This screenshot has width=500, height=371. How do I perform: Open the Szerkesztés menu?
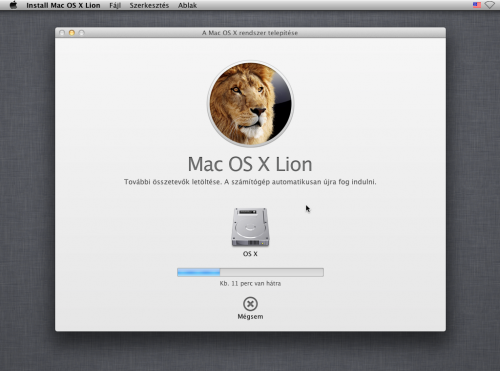click(149, 5)
